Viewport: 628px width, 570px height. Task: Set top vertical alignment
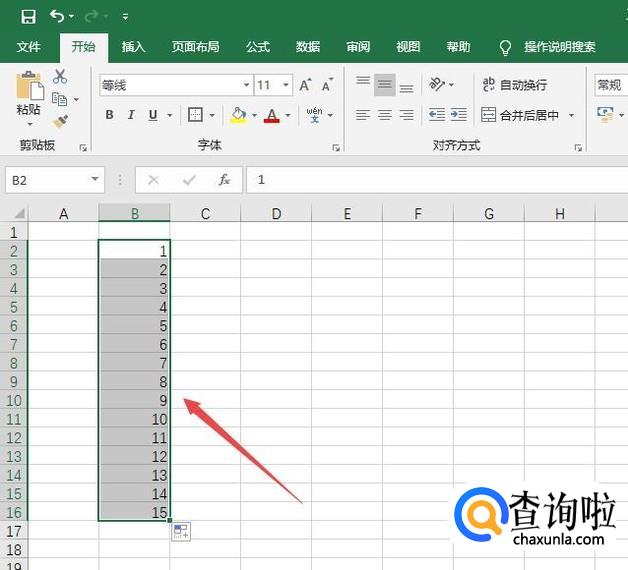click(363, 81)
